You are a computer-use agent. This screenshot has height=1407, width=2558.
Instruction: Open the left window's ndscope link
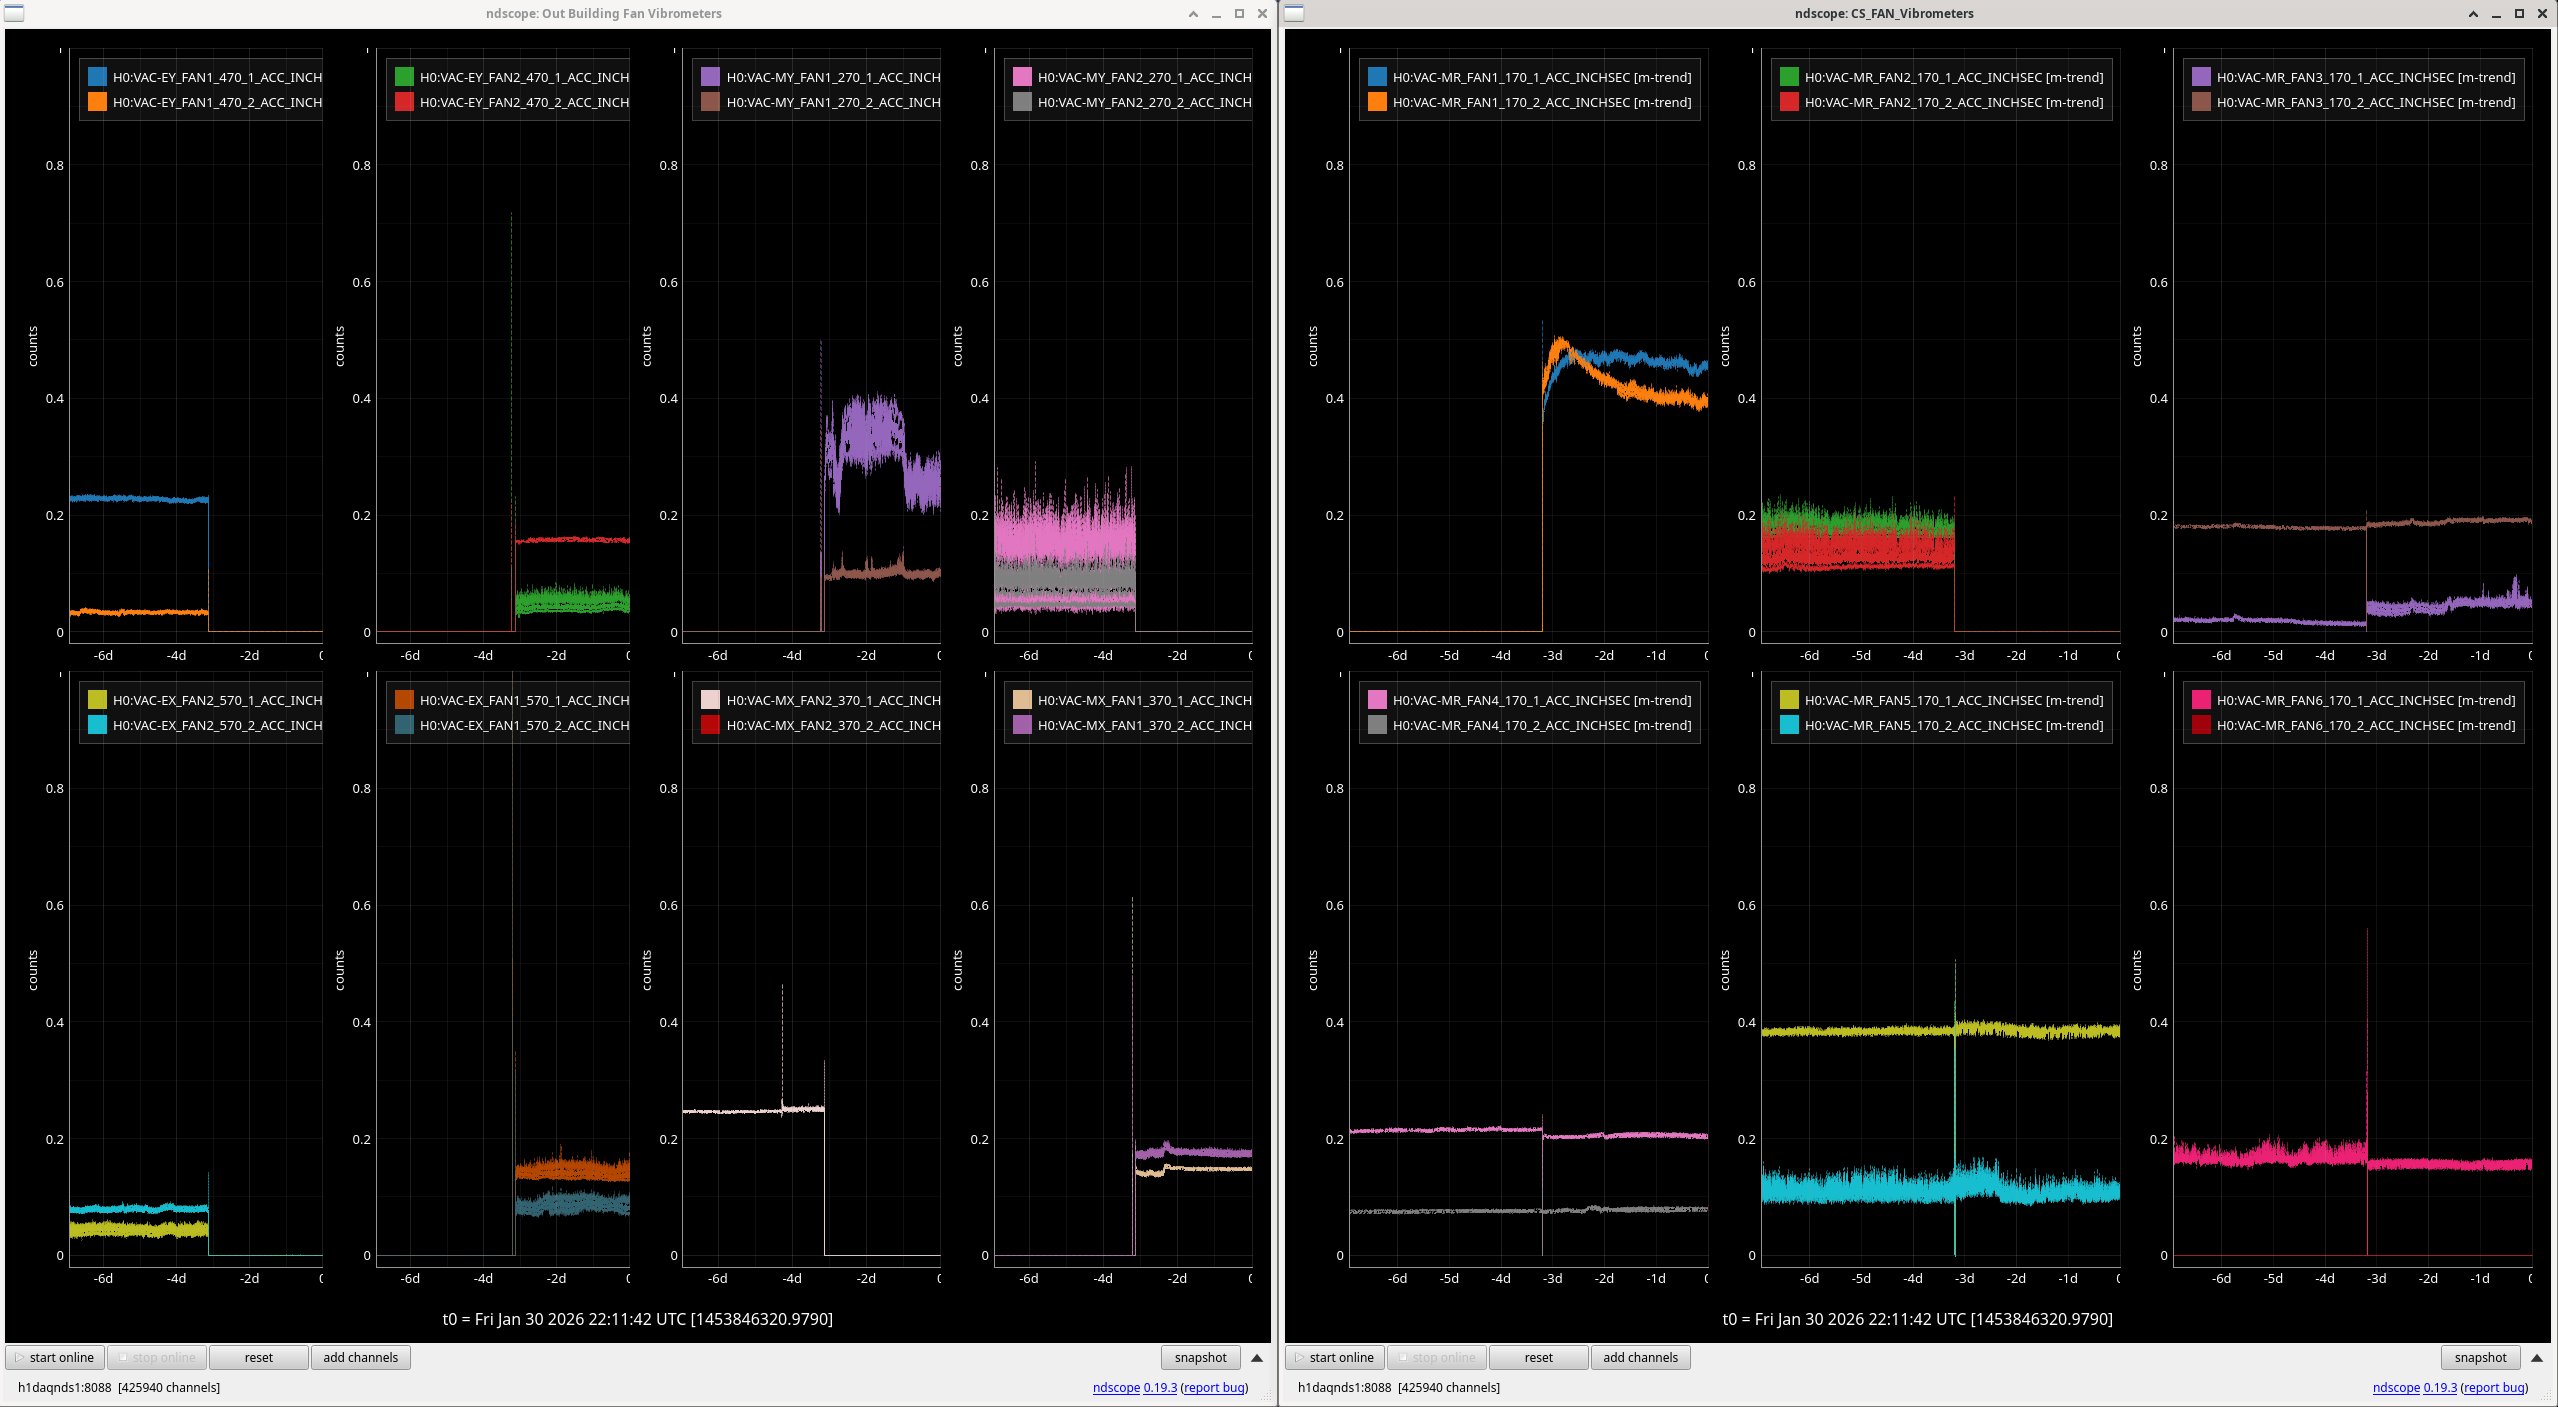click(x=1116, y=1388)
